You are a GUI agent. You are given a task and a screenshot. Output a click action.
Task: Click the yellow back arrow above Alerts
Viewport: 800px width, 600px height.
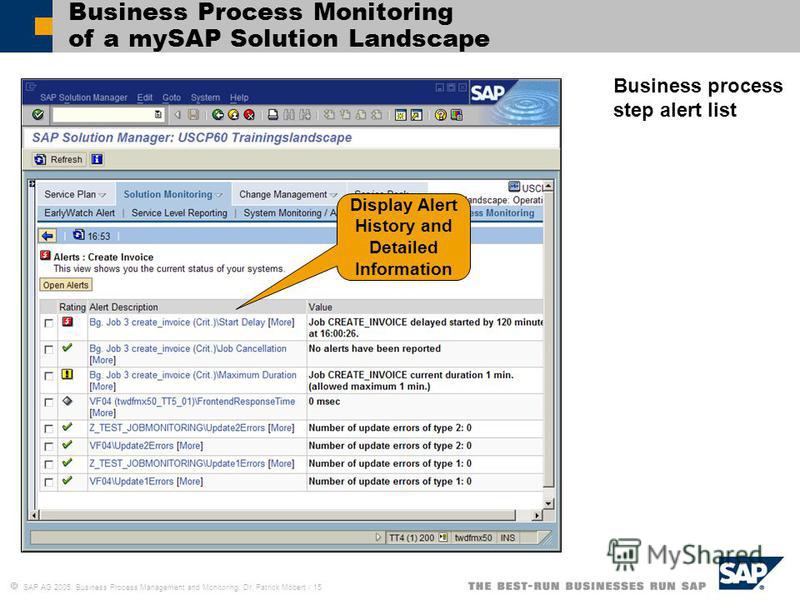point(47,236)
